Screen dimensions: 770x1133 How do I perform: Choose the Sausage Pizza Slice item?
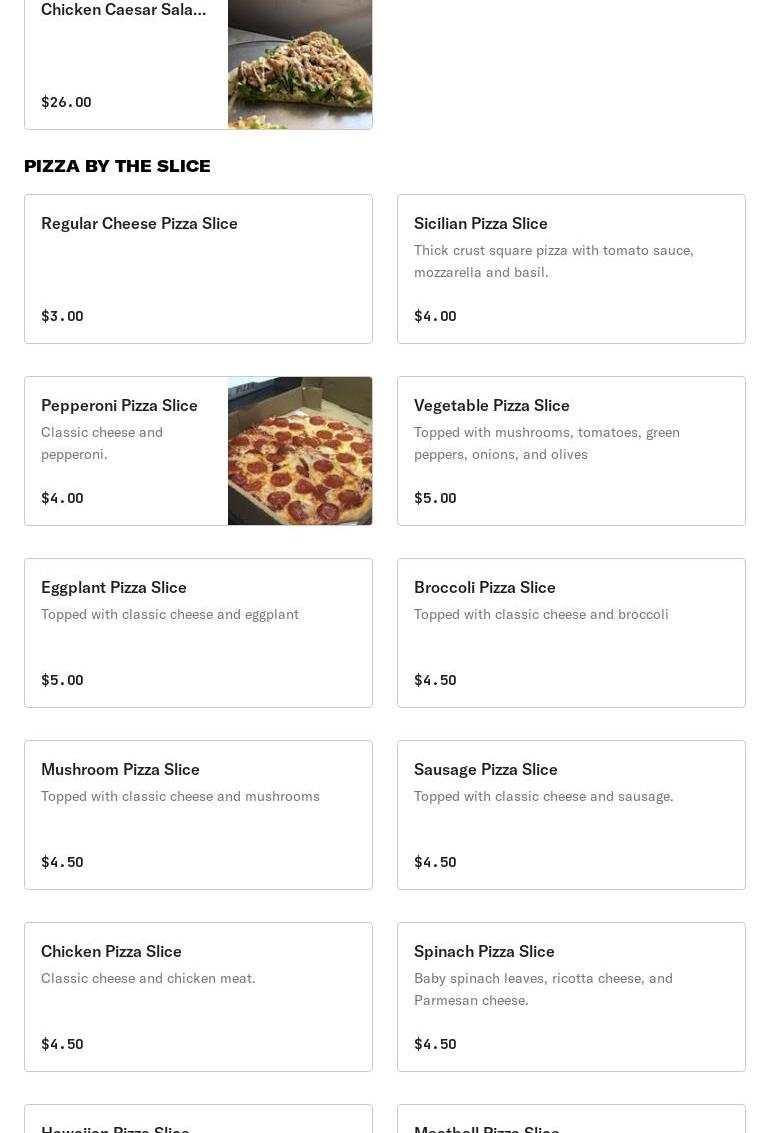571,815
